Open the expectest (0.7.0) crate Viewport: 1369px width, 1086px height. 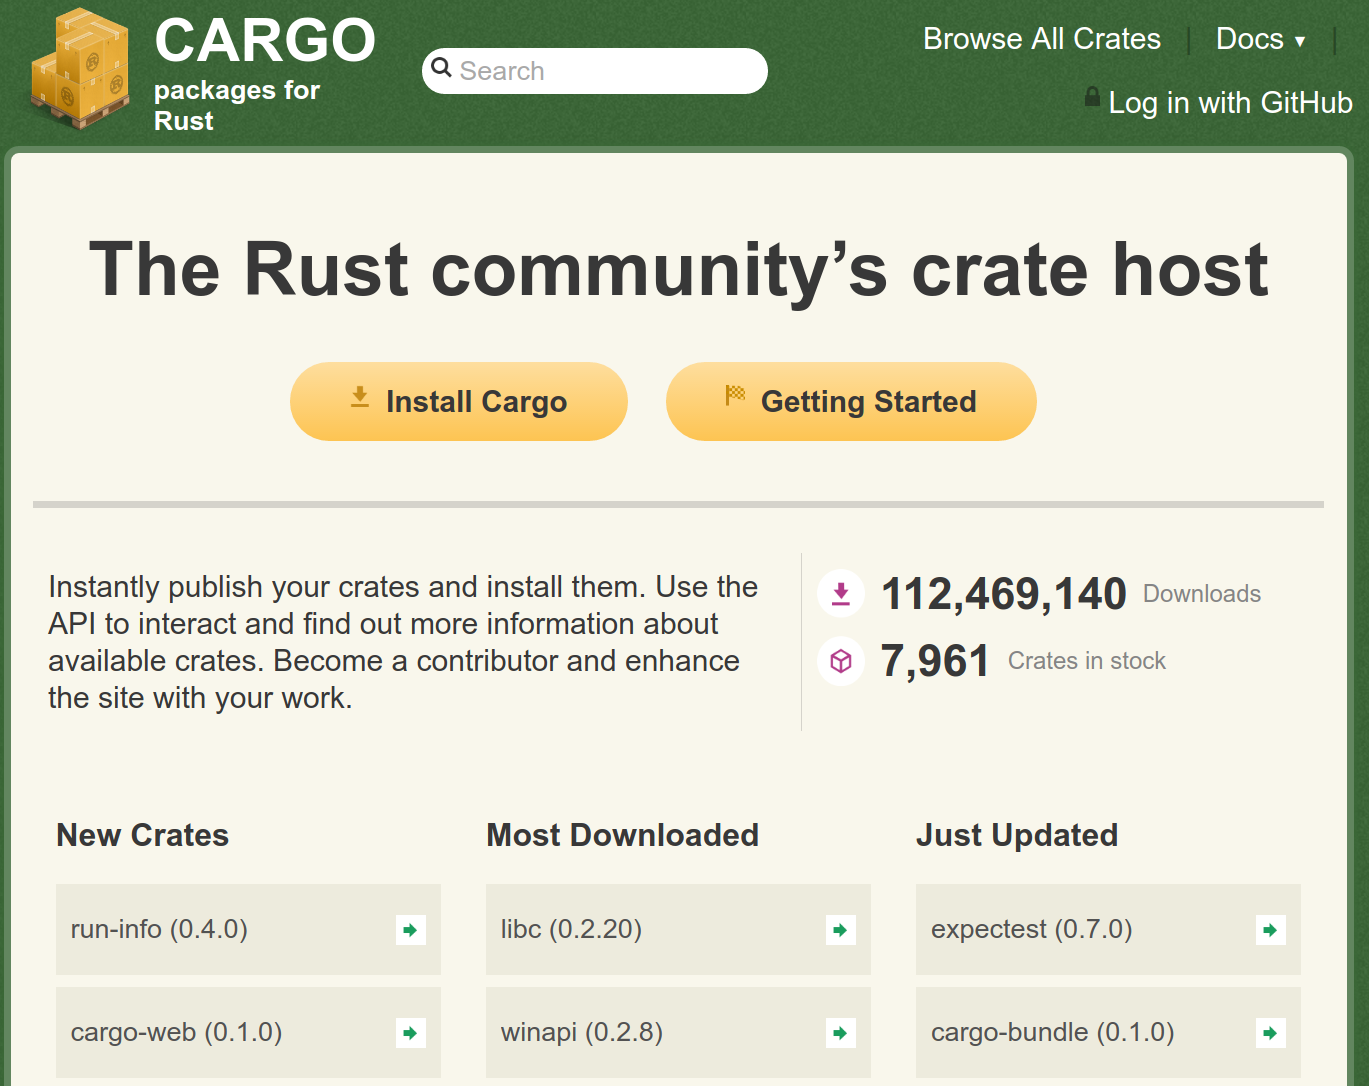tap(1108, 929)
